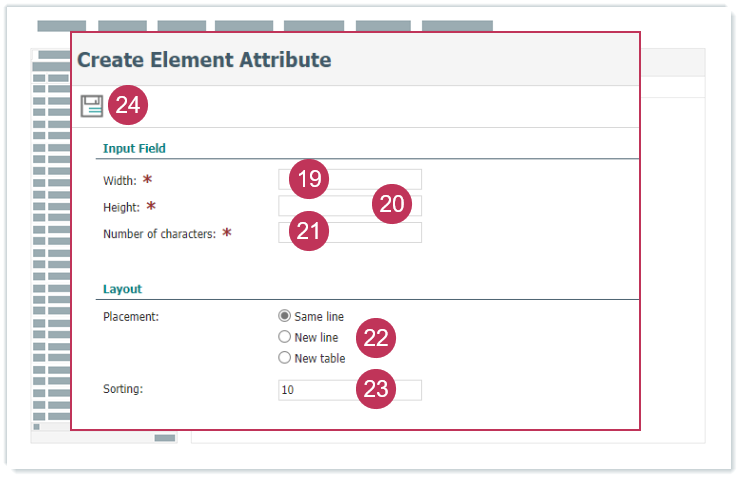741x479 pixels.
Task: Click the callout badge numbered 20
Action: [x=392, y=203]
